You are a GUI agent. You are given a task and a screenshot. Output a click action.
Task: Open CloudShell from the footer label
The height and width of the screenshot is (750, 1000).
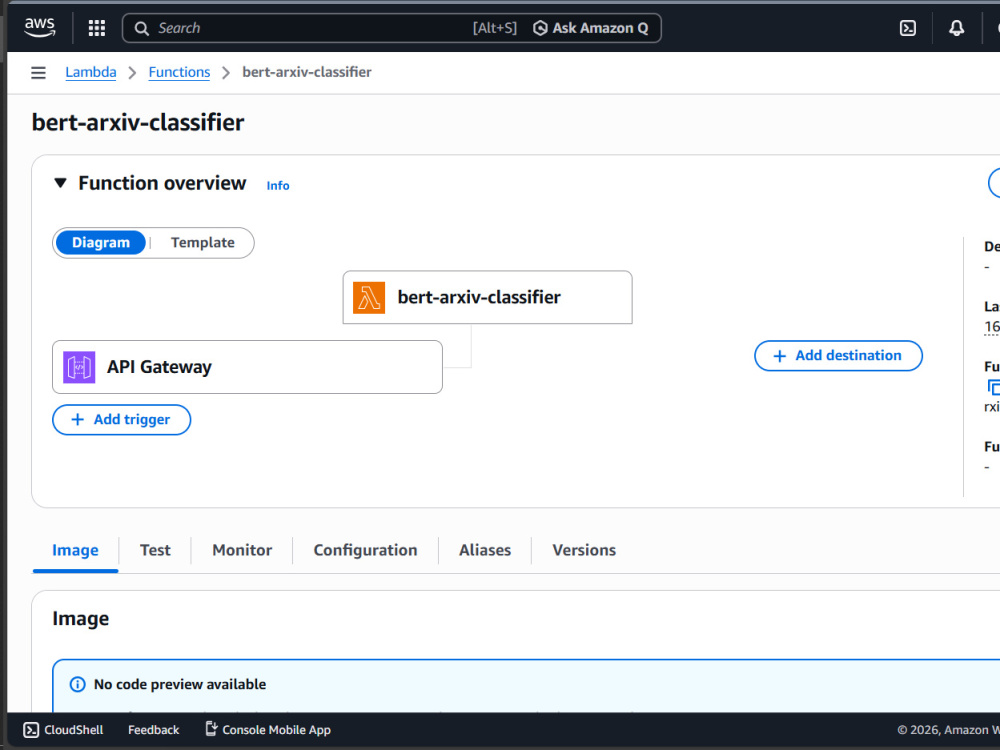pyautogui.click(x=73, y=730)
